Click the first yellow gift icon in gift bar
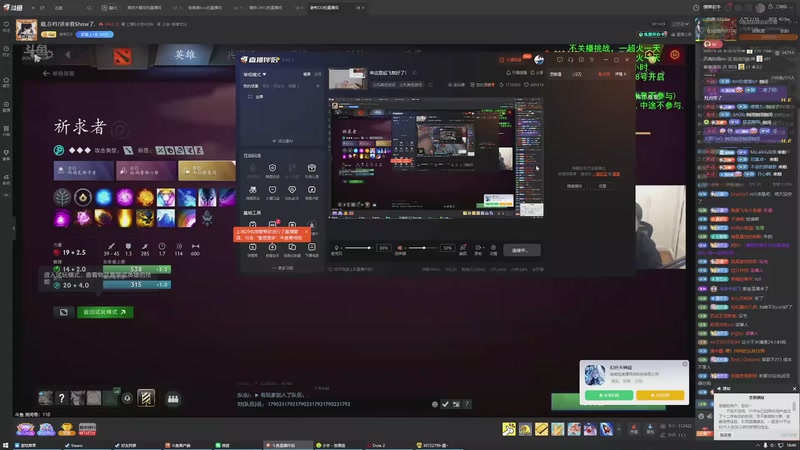Viewport: 800px width, 450px height. coord(509,429)
